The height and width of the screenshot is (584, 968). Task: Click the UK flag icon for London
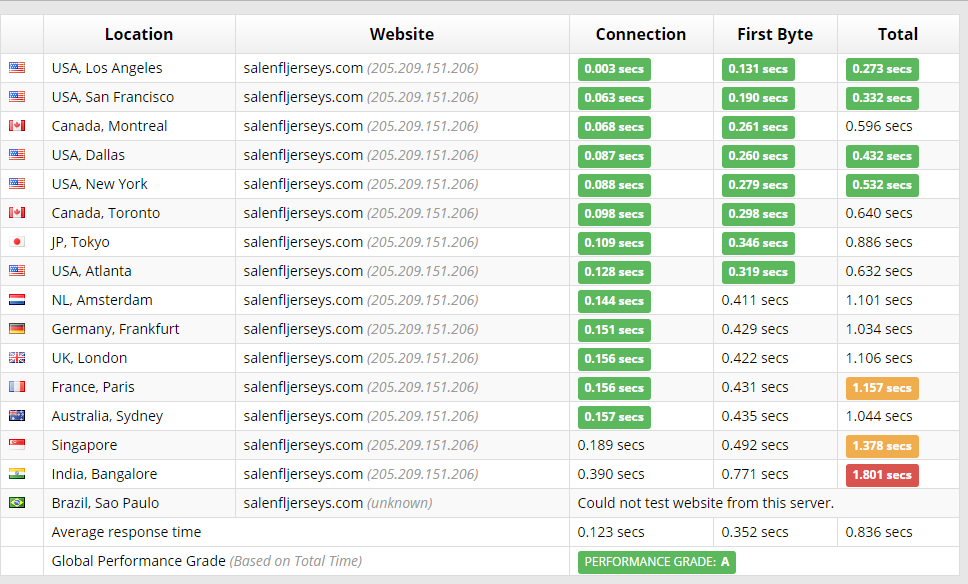coord(17,357)
